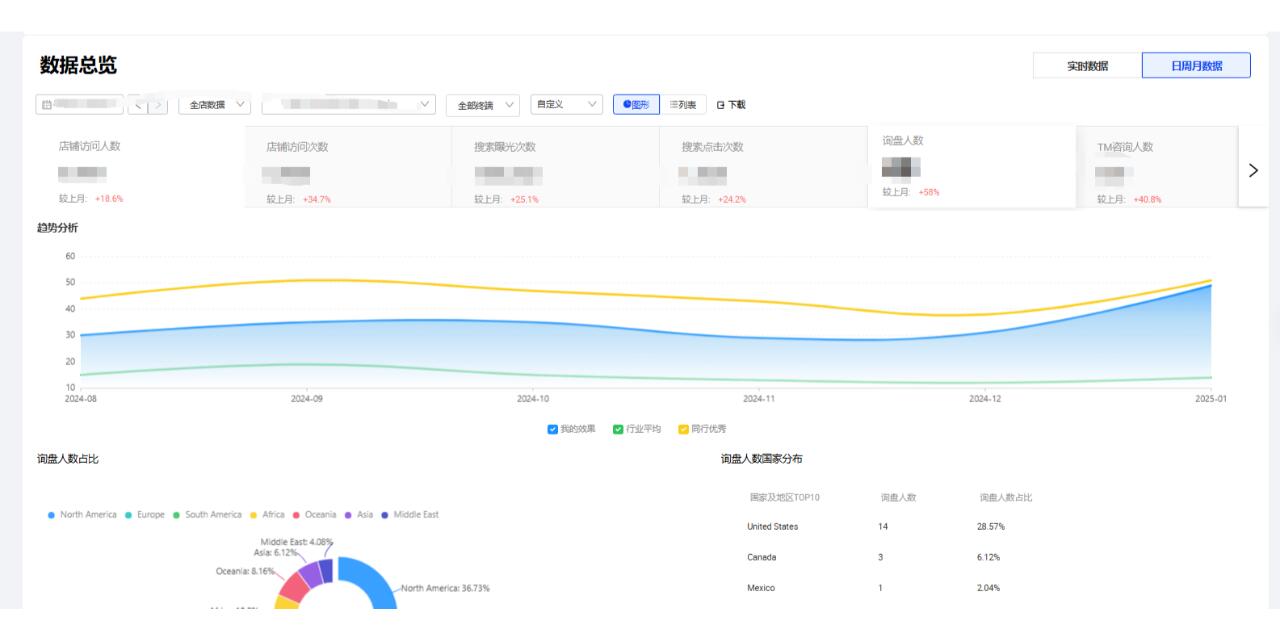Click the 2024-10 x-axis label

[533, 398]
